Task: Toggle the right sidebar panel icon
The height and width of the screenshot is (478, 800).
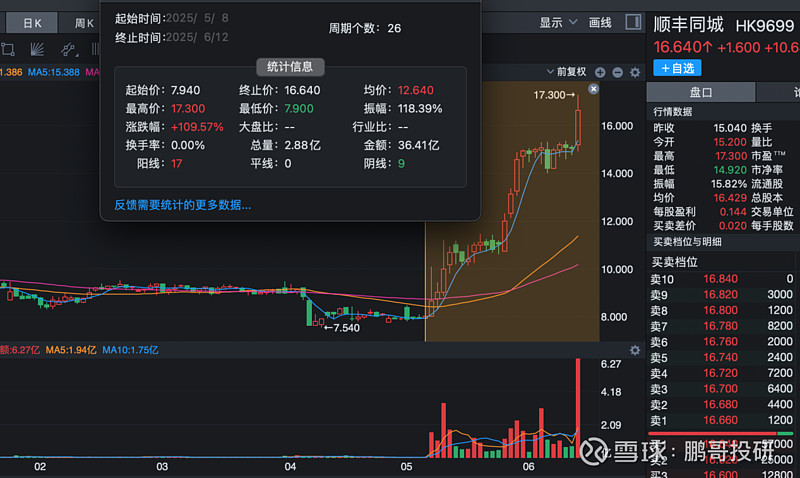Action: coord(633,22)
